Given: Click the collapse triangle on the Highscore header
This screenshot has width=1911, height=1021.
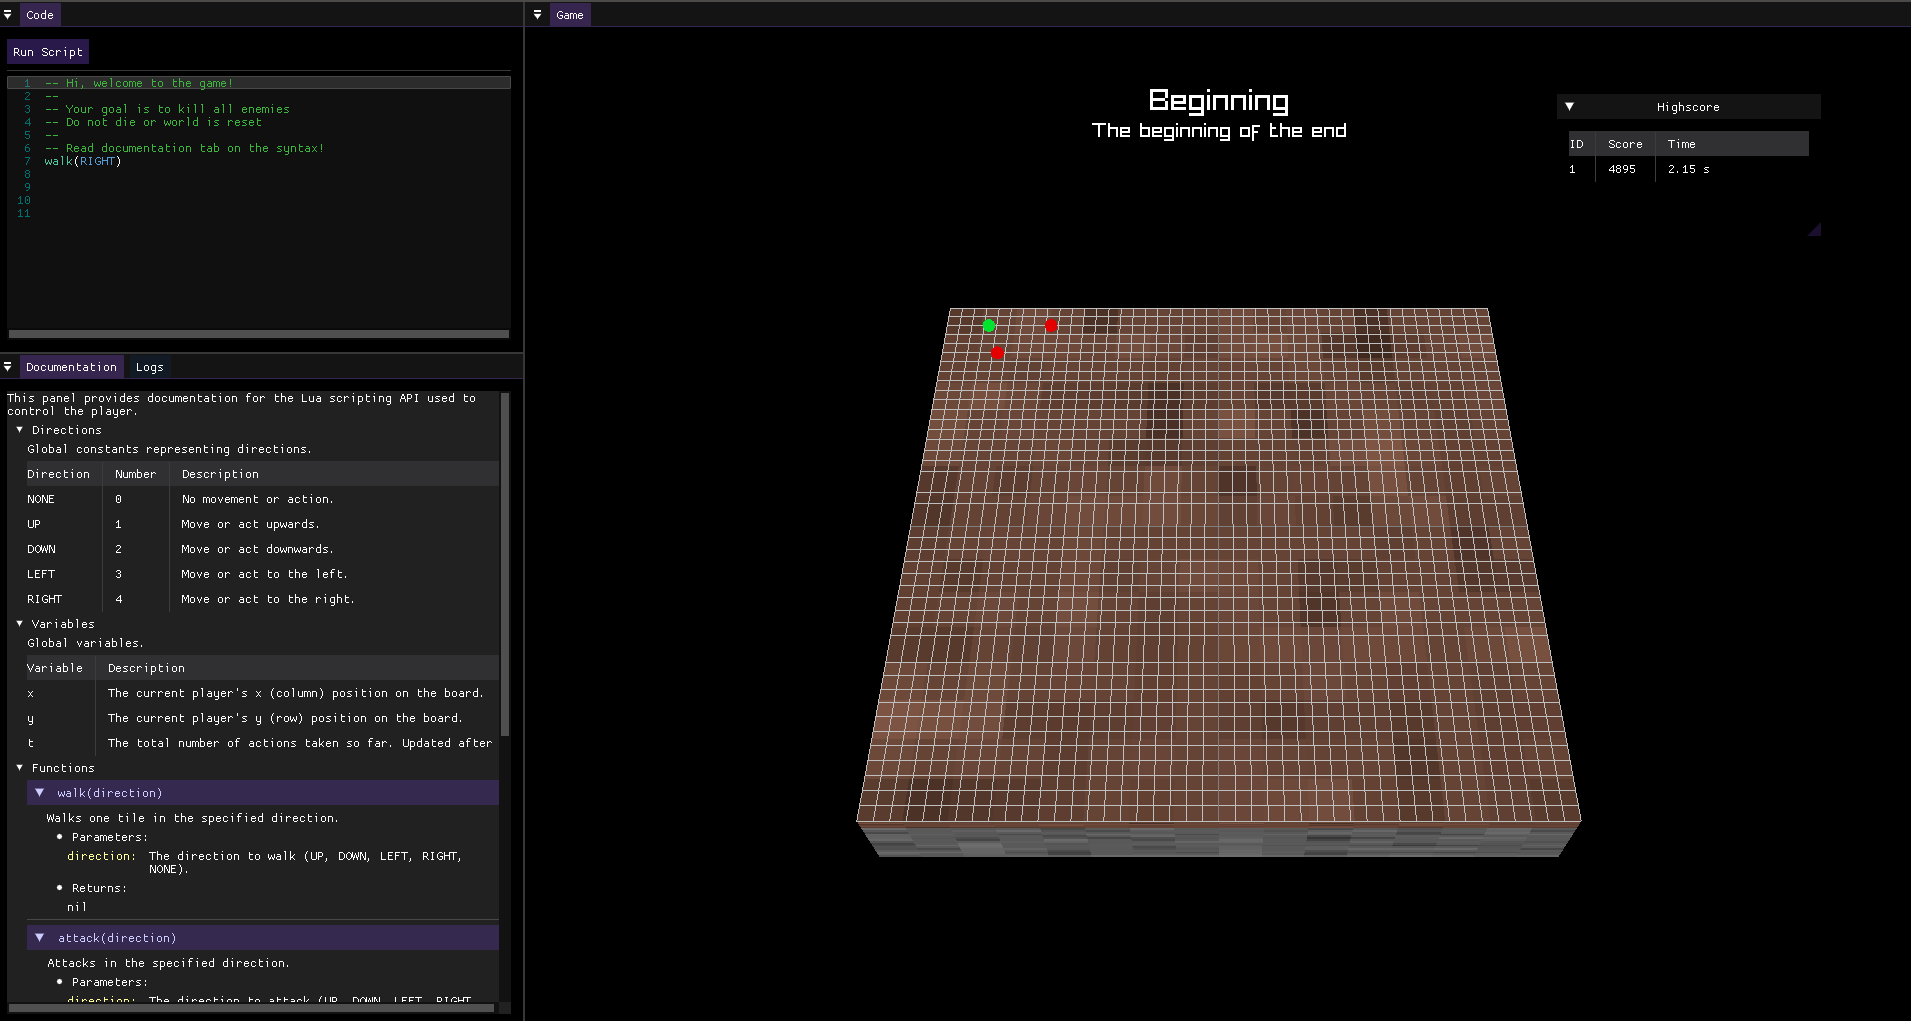Looking at the screenshot, I should click(x=1570, y=106).
